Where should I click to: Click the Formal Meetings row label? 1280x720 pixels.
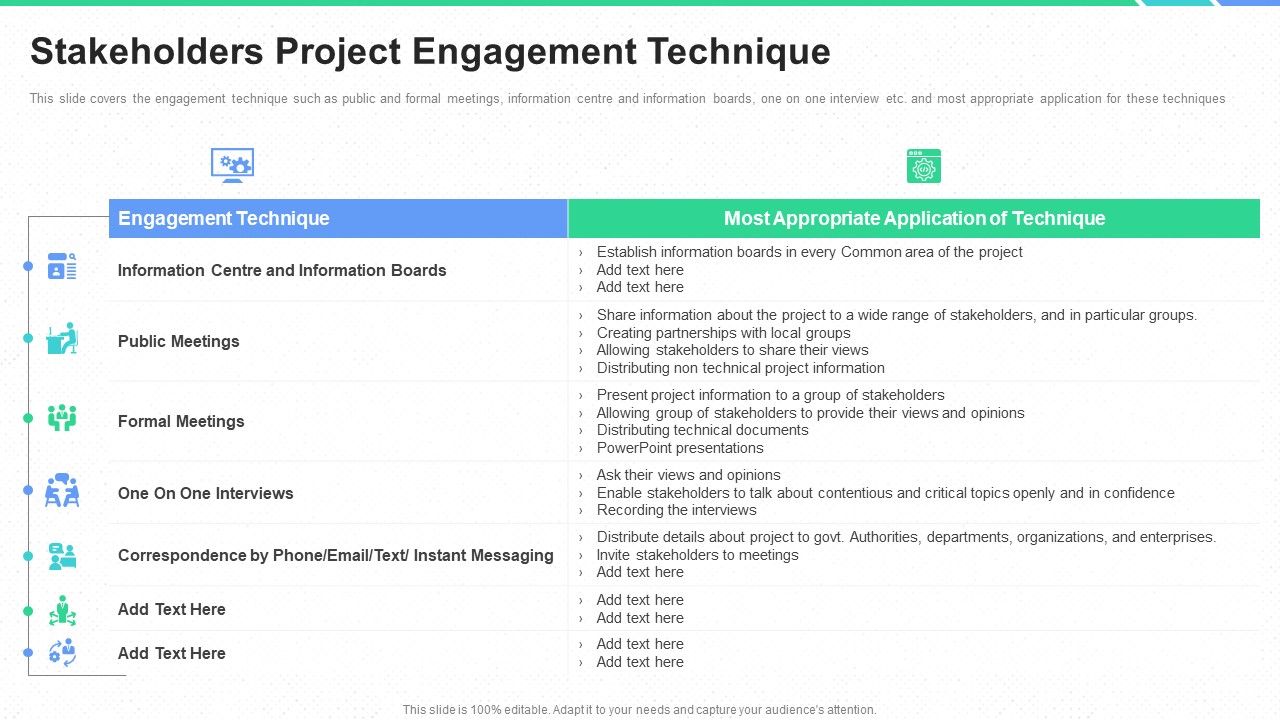click(181, 421)
